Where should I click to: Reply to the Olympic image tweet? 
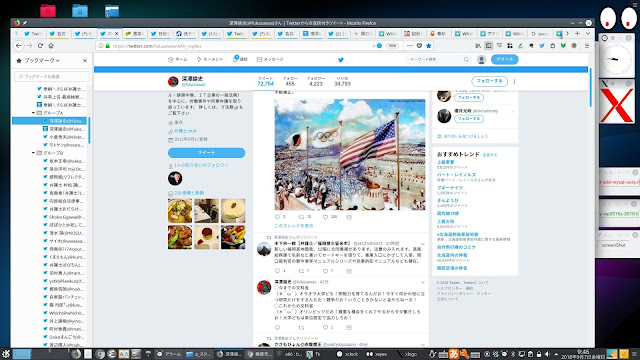(278, 217)
